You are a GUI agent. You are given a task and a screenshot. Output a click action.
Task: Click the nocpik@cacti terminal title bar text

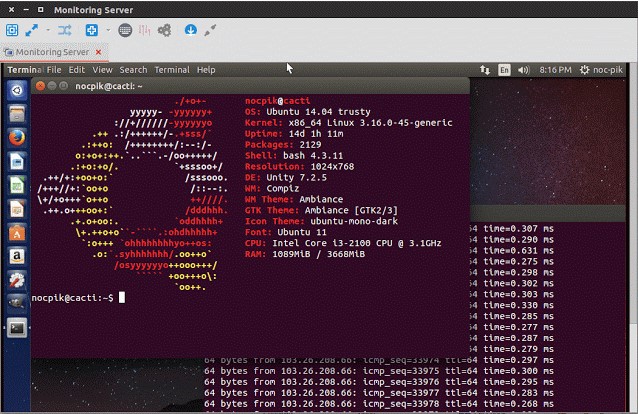click(x=109, y=86)
